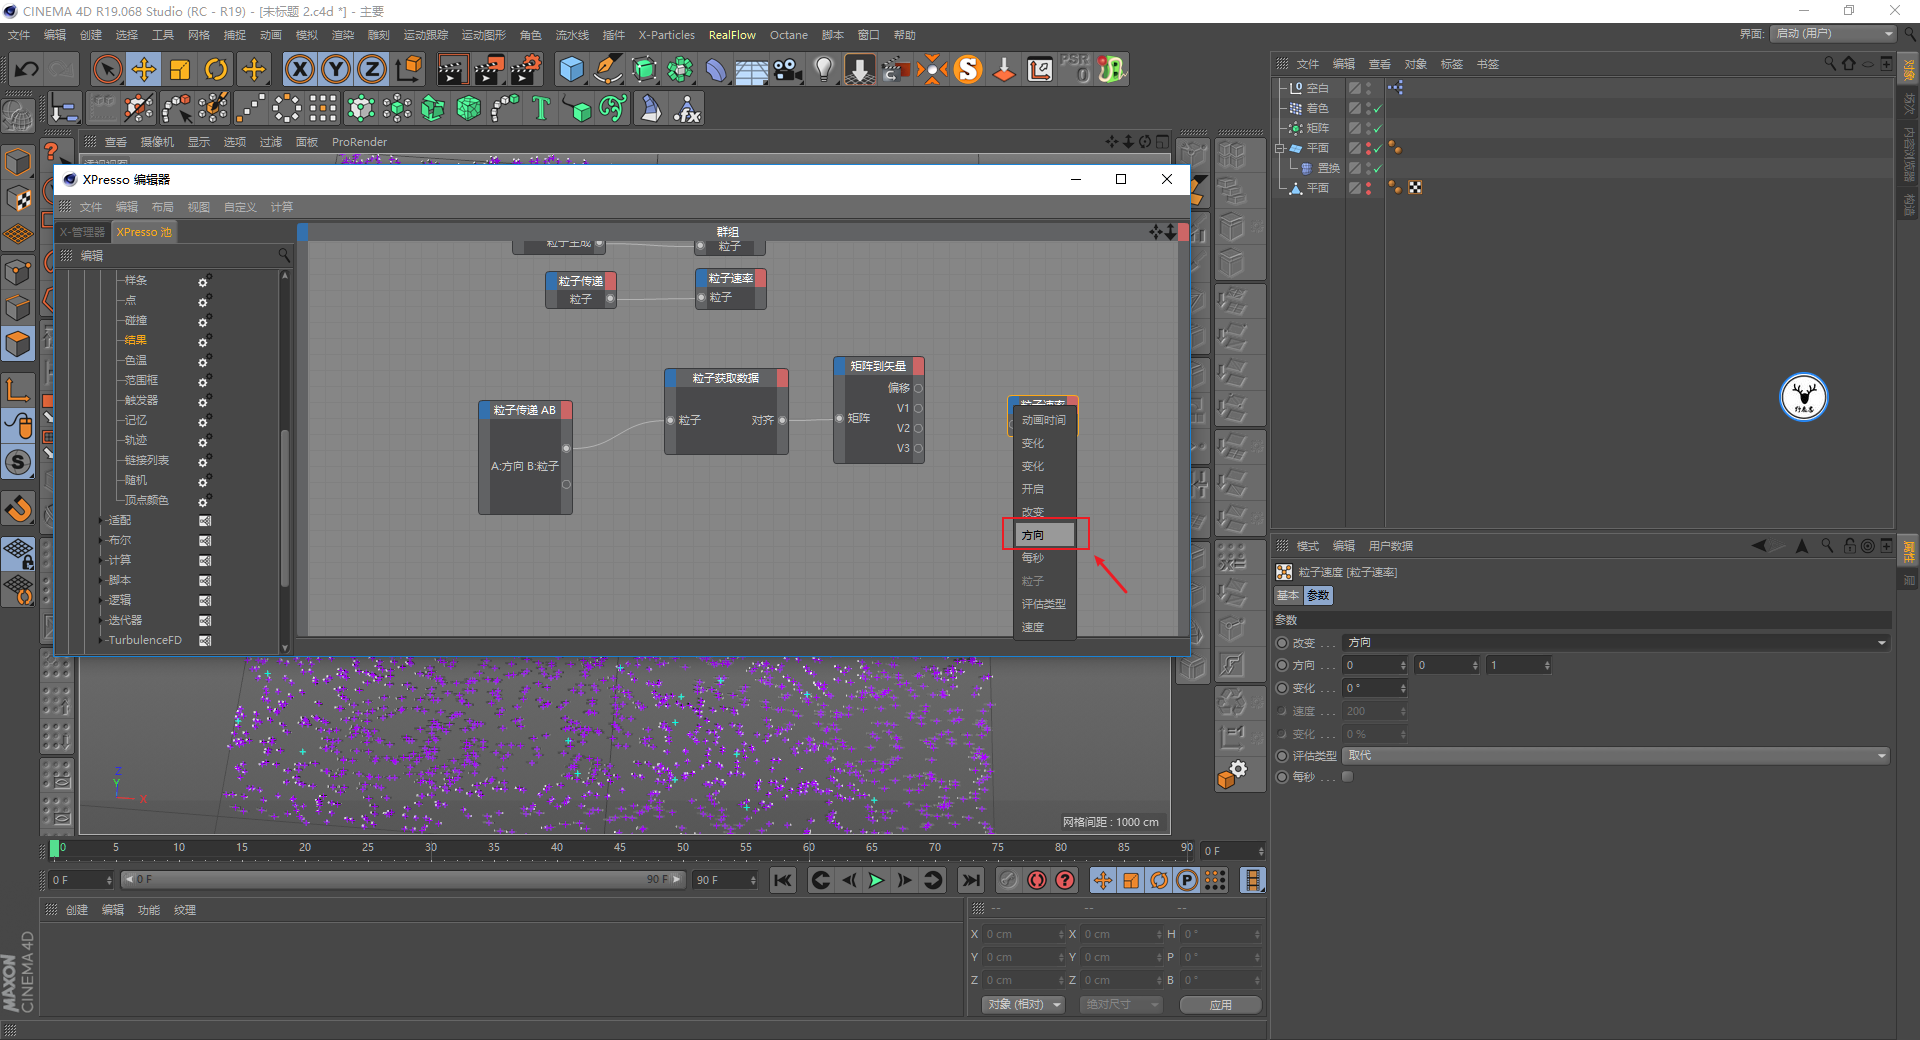Render the active view clapperboard icon
Screen dimensions: 1920x1040
pyautogui.click(x=452, y=69)
